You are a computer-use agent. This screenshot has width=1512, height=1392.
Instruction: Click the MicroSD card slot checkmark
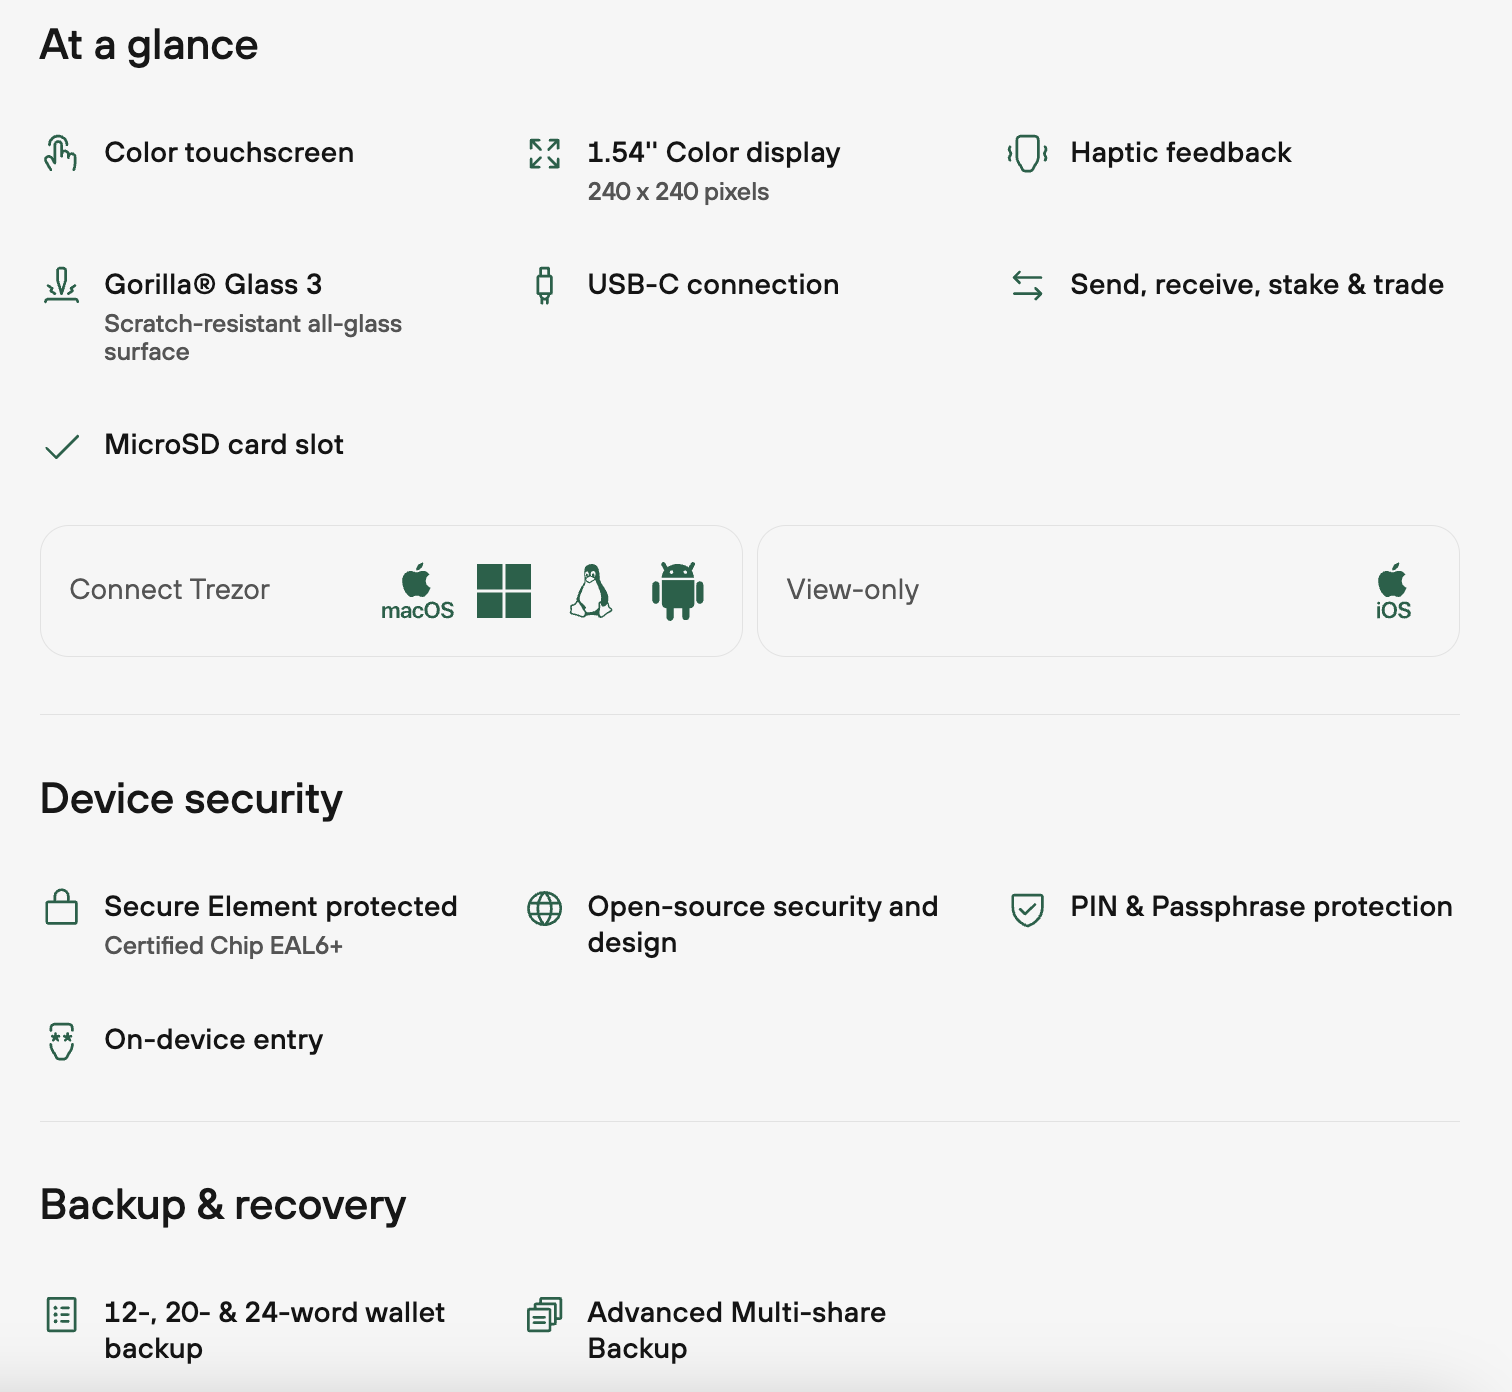point(61,446)
